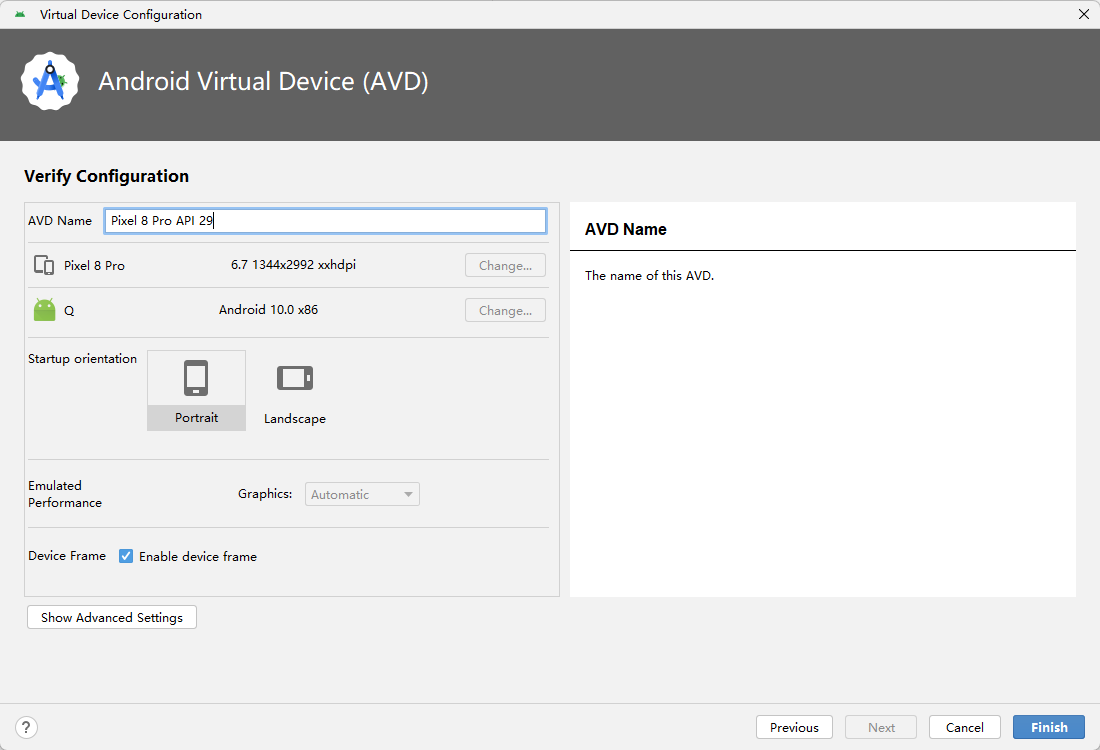Open the Graphics Automatic dropdown
This screenshot has height=750, width=1100.
[x=362, y=494]
